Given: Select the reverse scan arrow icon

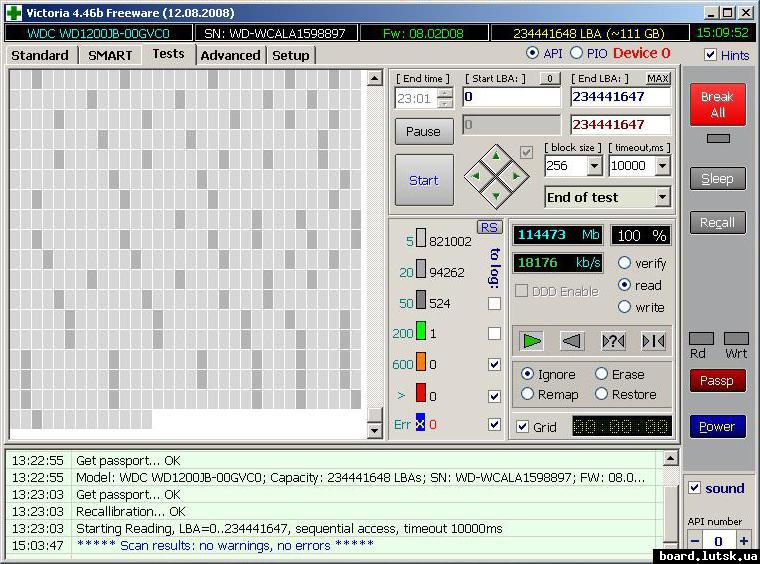Looking at the screenshot, I should point(572,341).
